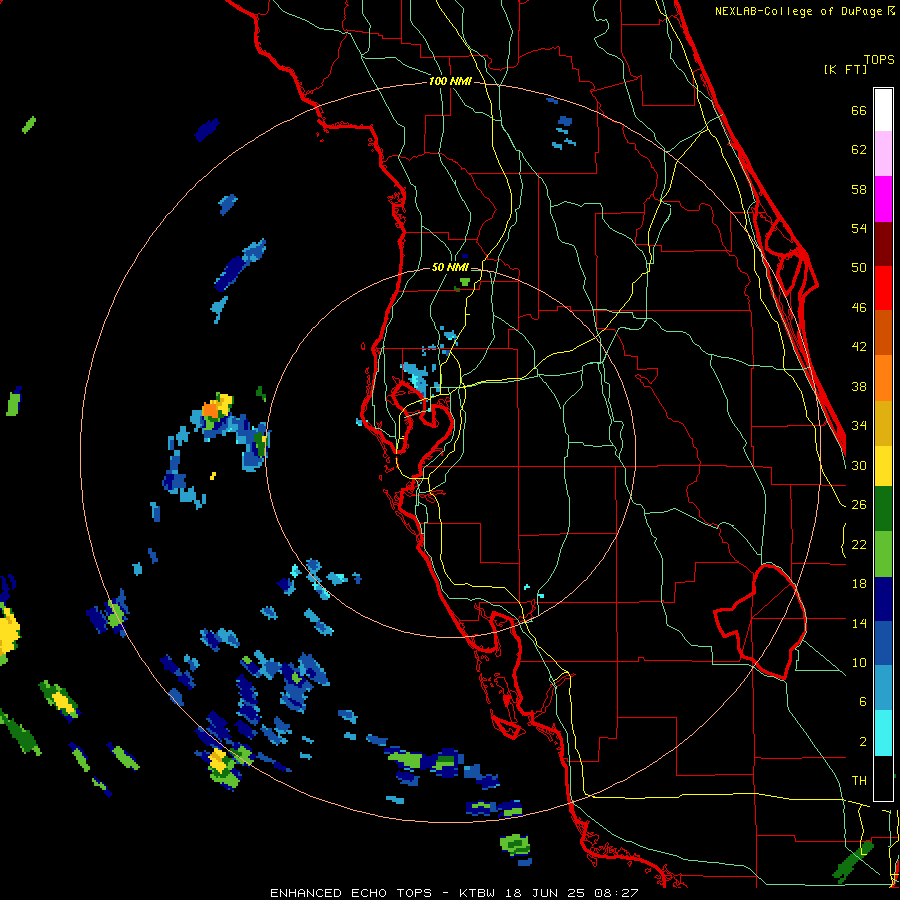This screenshot has height=900, width=900.
Task: Click the "38" legend value
Action: [x=859, y=387]
